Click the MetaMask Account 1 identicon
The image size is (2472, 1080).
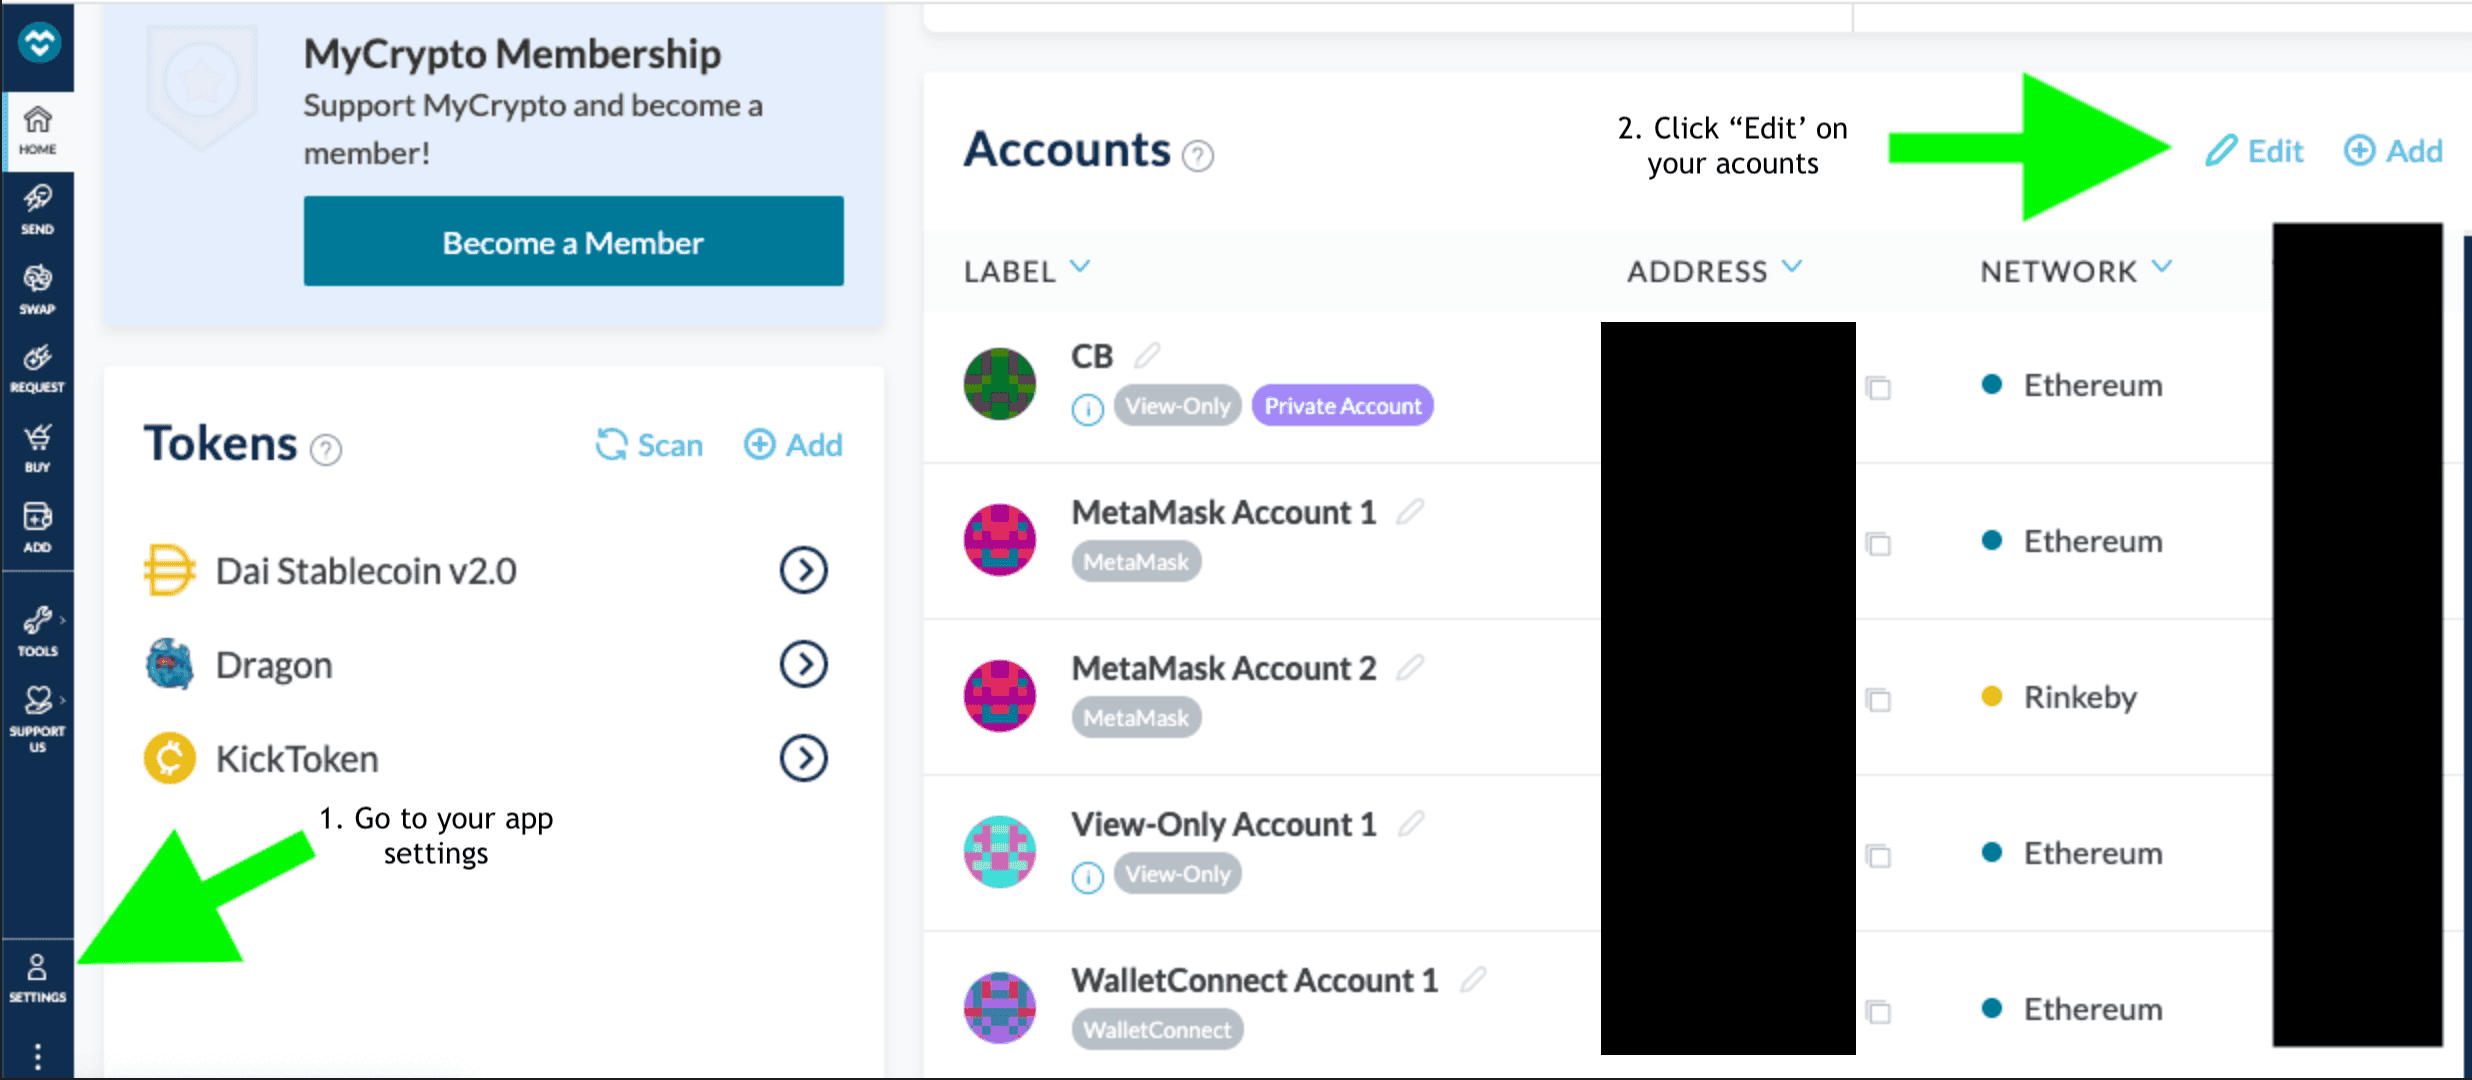[x=1000, y=540]
